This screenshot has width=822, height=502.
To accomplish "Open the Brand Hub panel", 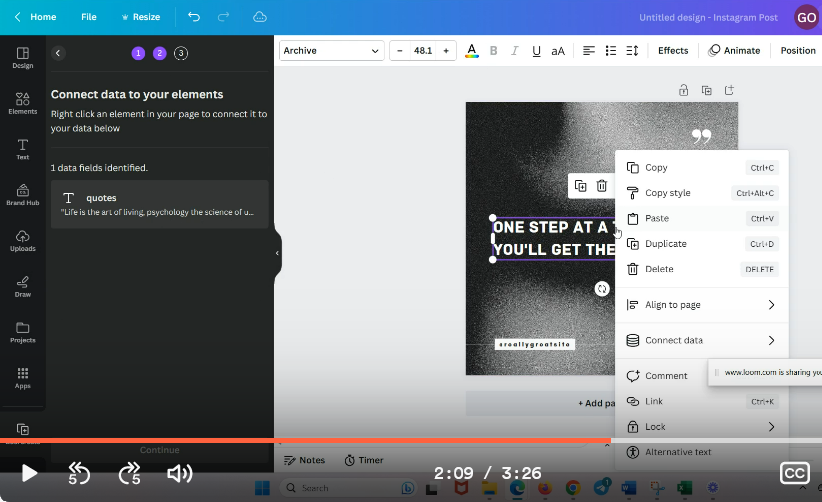I will [x=23, y=195].
